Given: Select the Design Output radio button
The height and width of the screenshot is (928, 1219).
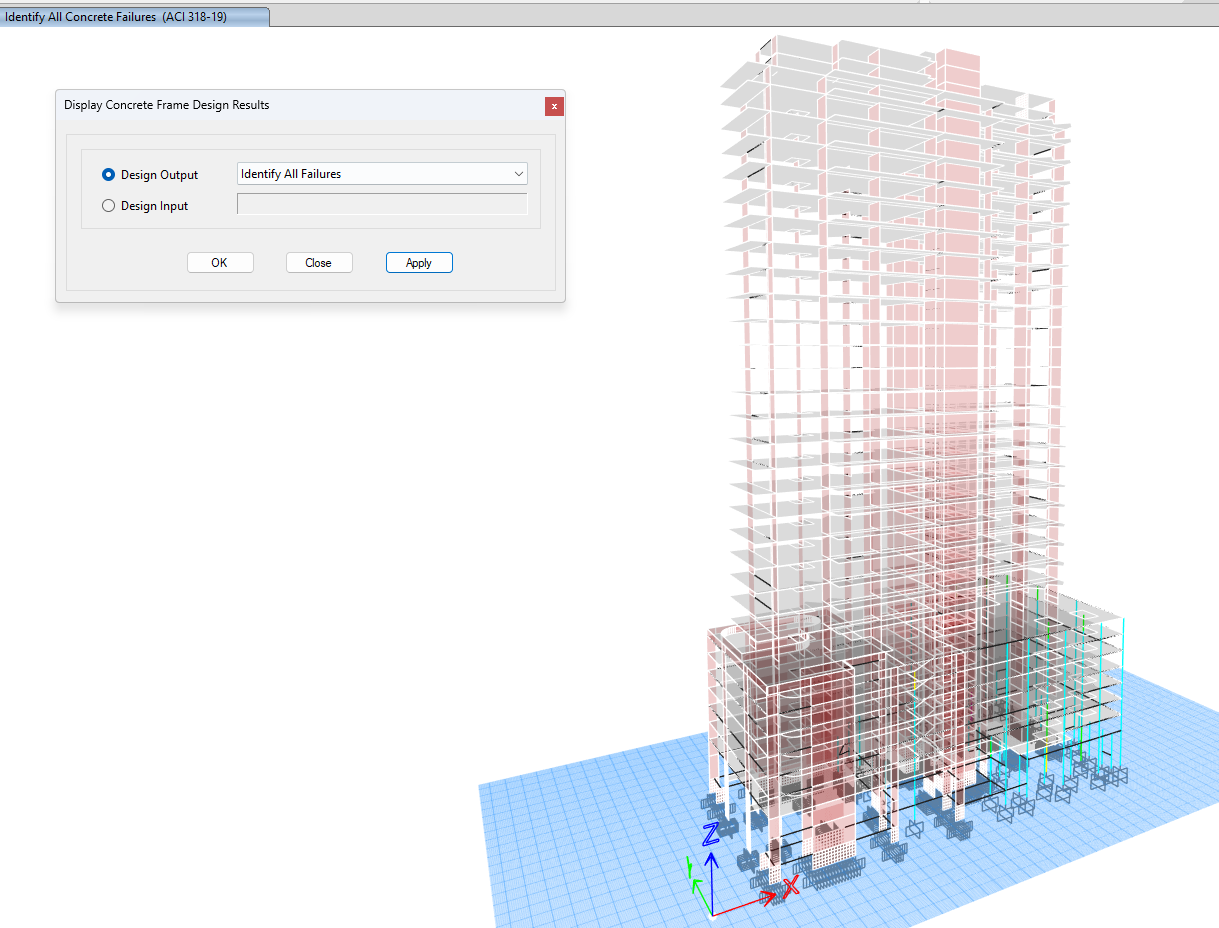Looking at the screenshot, I should tap(109, 175).
